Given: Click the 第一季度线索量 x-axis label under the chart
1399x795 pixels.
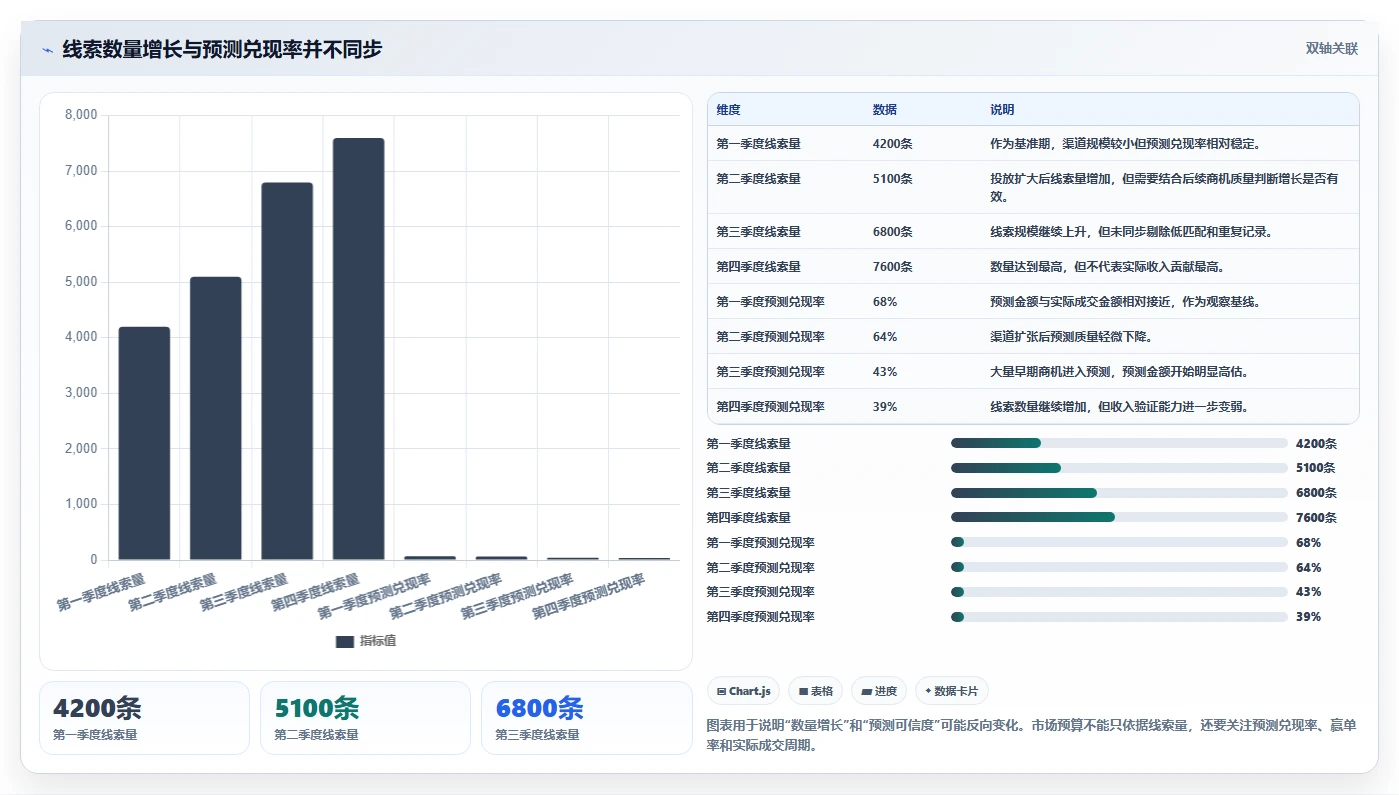Looking at the screenshot, I should click(101, 592).
